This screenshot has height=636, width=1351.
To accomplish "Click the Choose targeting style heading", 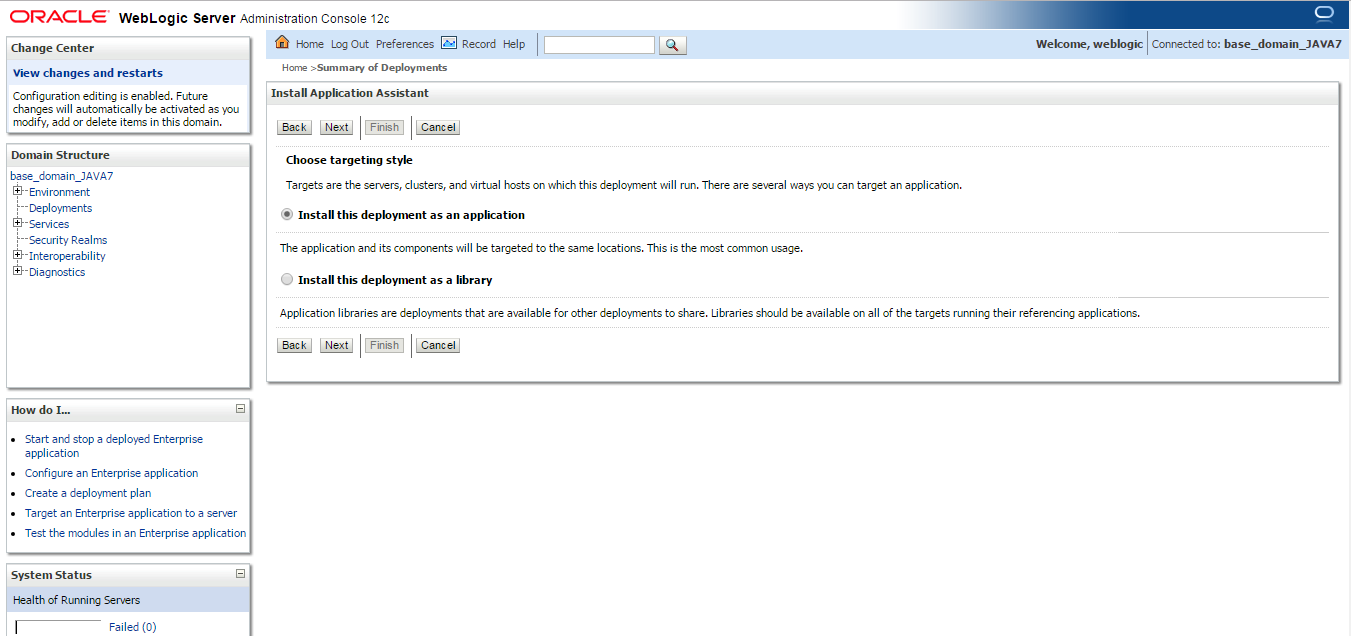I will pyautogui.click(x=349, y=160).
